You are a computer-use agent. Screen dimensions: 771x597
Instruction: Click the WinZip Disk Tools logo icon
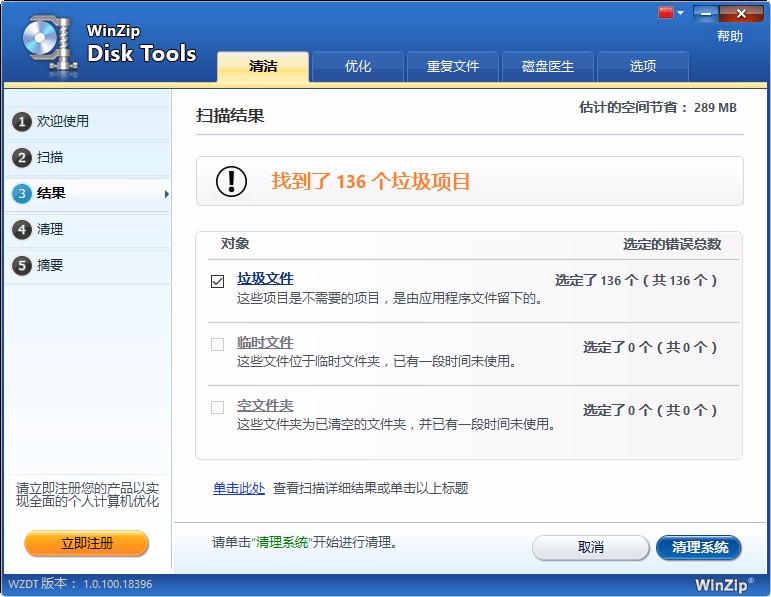pos(50,45)
